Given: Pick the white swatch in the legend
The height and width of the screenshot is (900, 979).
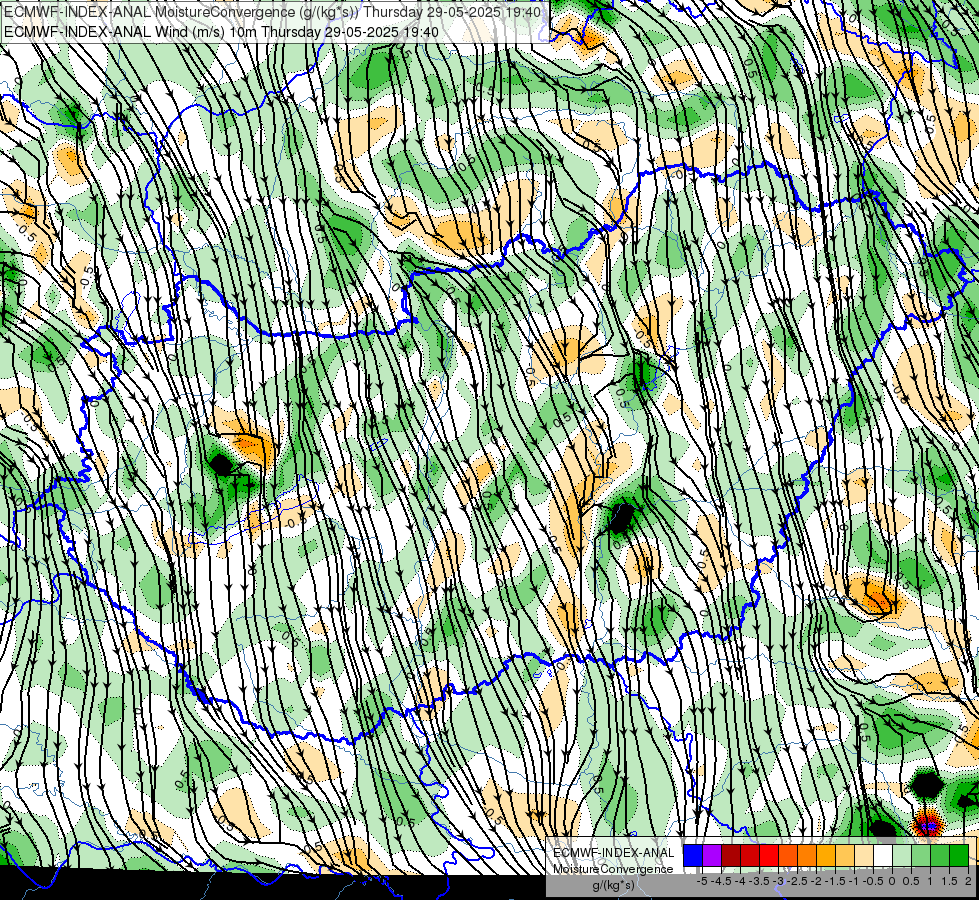Looking at the screenshot, I should [883, 856].
